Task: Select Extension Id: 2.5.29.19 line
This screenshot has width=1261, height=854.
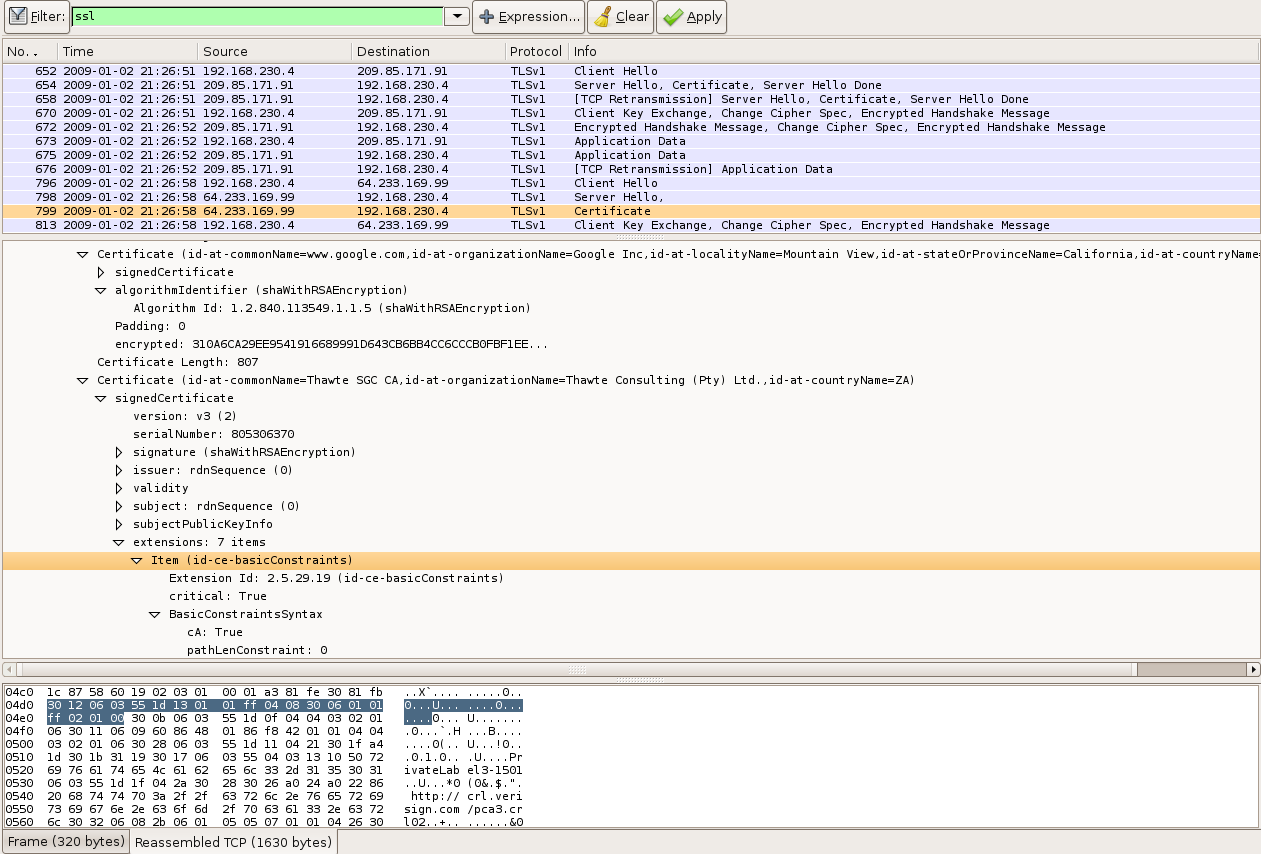Action: click(336, 578)
